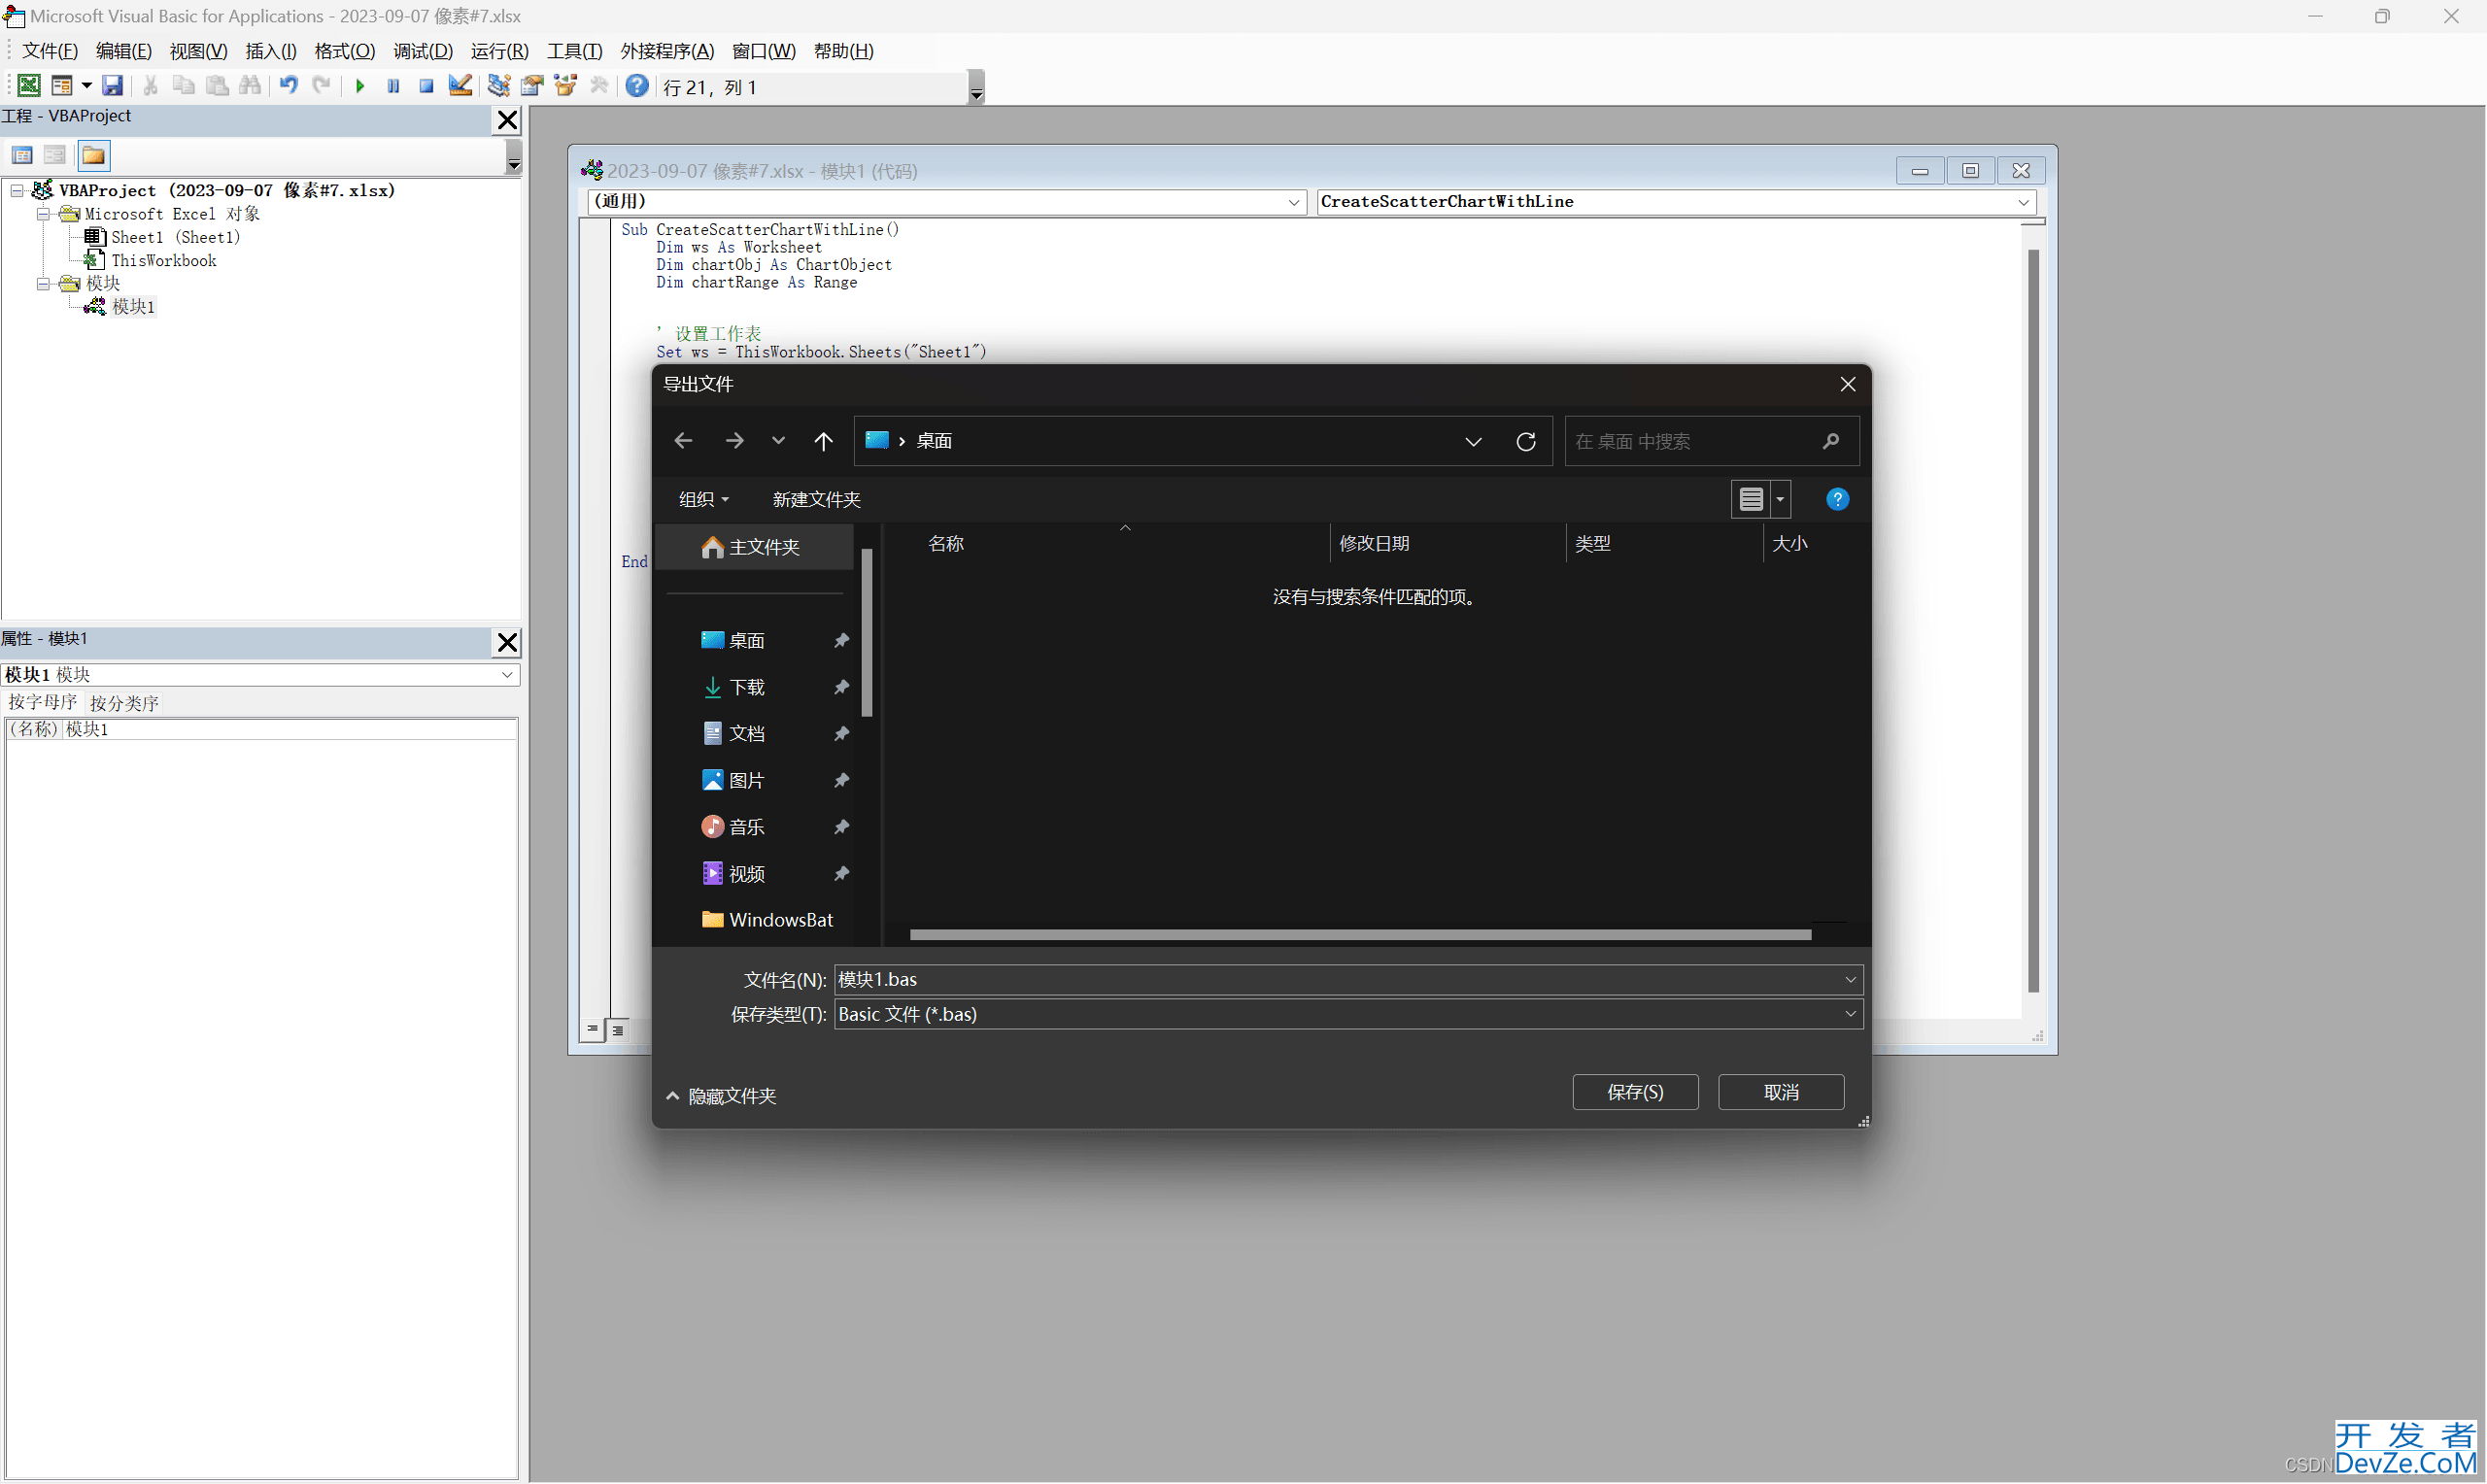Collapse the Microsoft Excel 对象 folder
This screenshot has height=1484, width=2487.
click(x=43, y=214)
